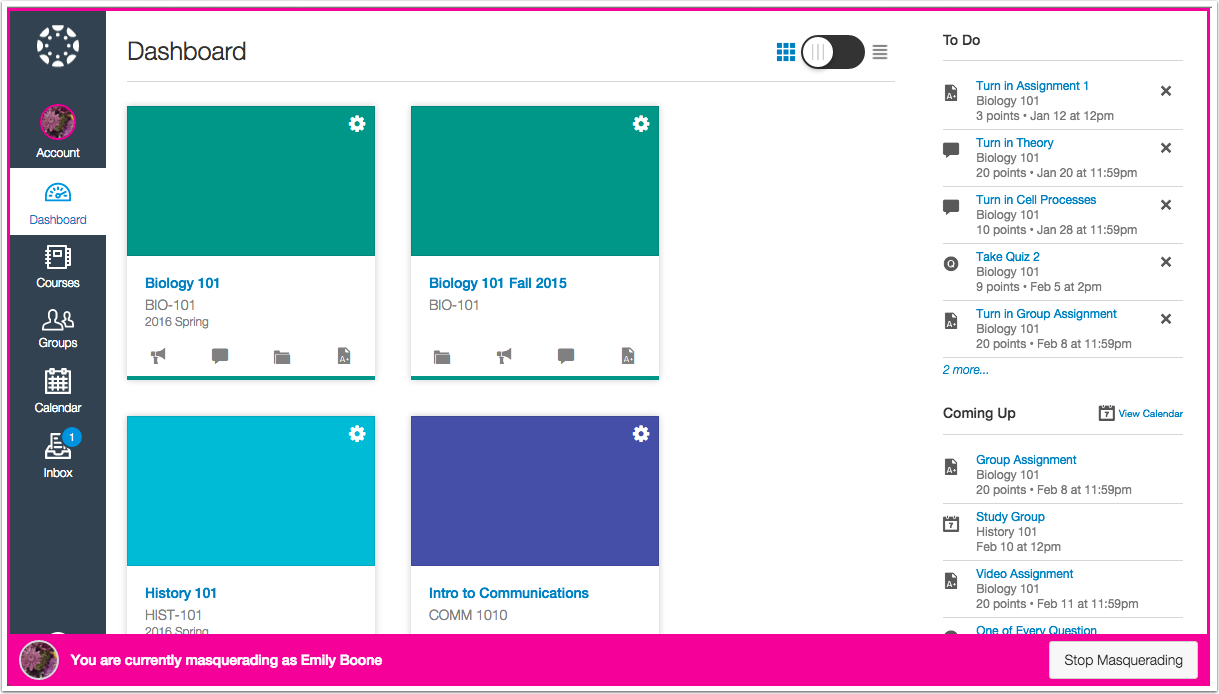The image size is (1219, 694).
Task: Open Group Assignment under Coming Up
Action: 1026,460
